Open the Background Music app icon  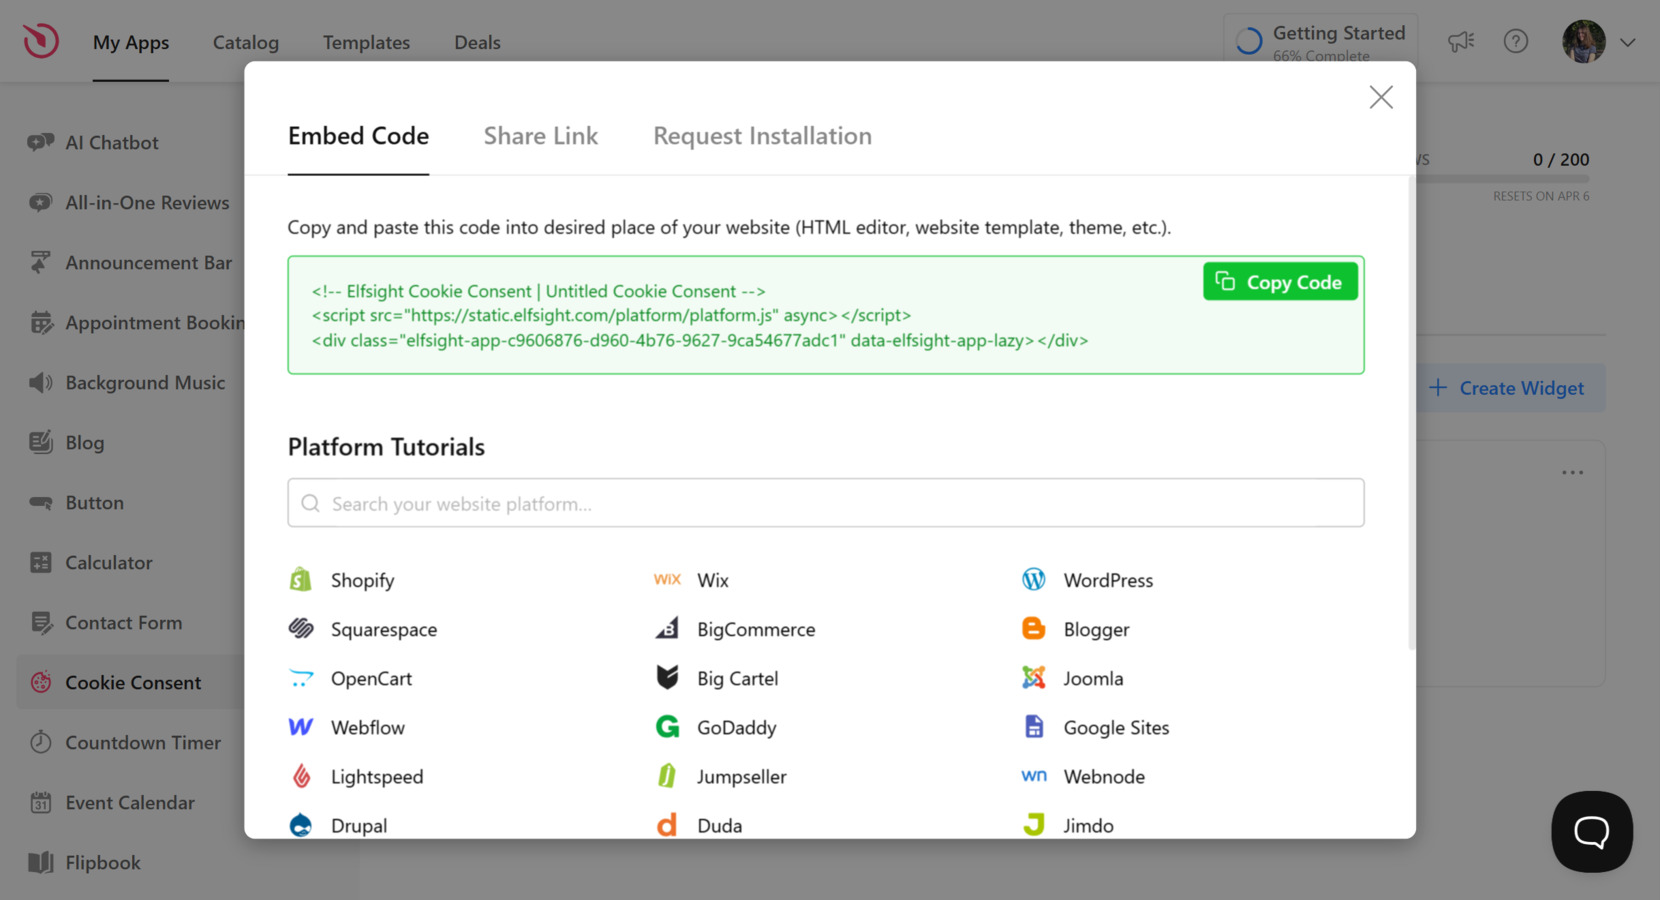pos(38,382)
